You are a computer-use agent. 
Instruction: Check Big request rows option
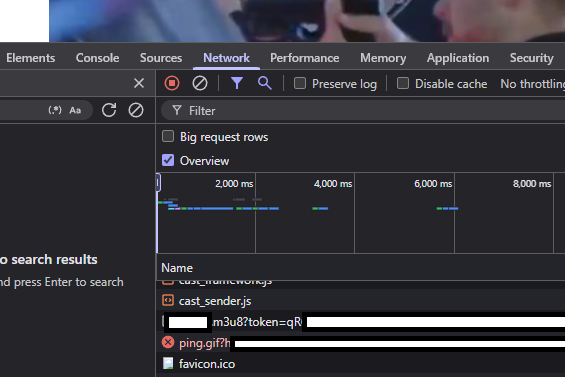168,136
